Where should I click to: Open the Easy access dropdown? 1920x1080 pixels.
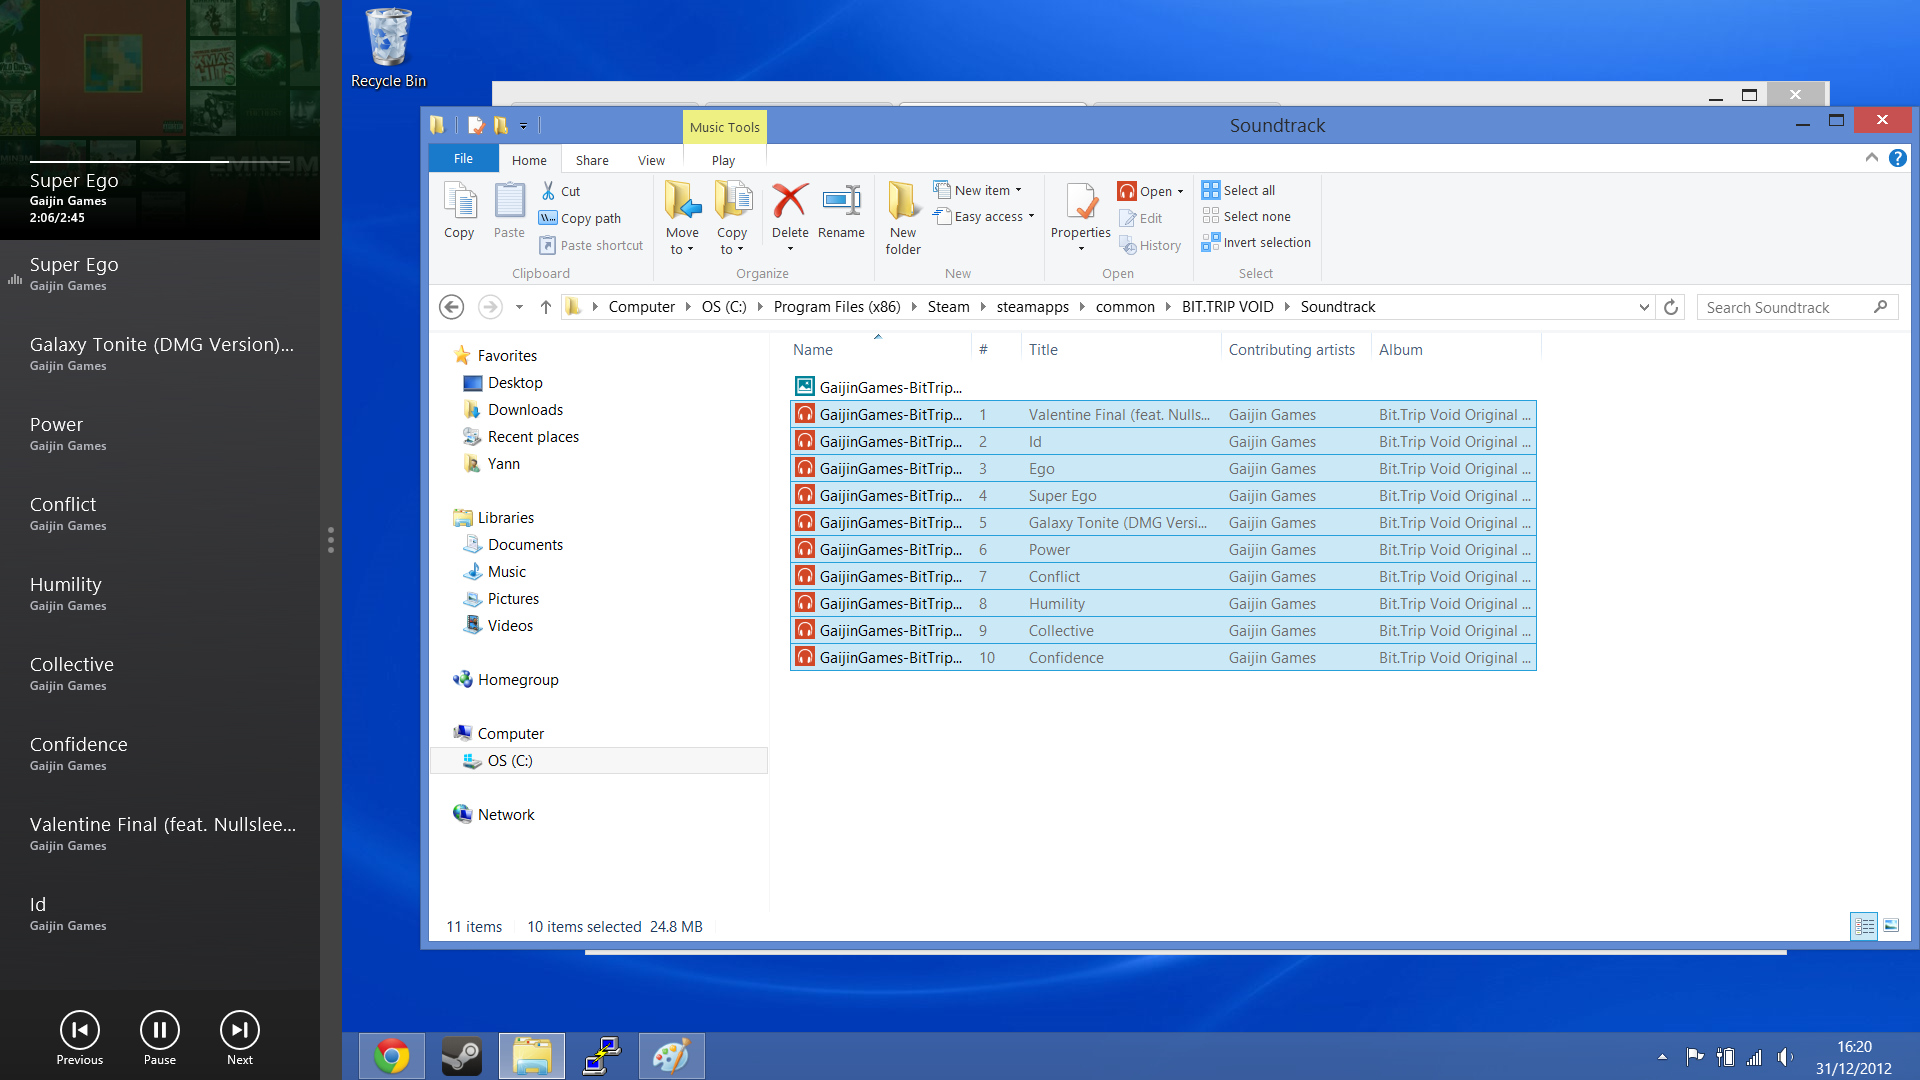pyautogui.click(x=984, y=216)
